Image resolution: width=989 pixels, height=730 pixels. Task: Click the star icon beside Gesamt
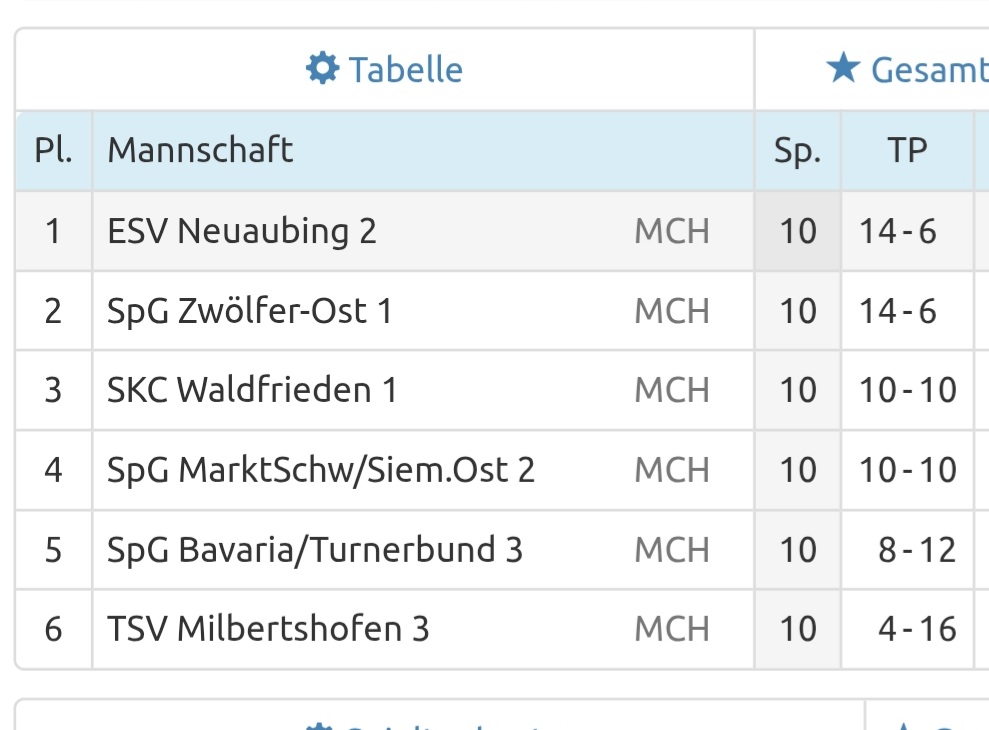click(843, 69)
